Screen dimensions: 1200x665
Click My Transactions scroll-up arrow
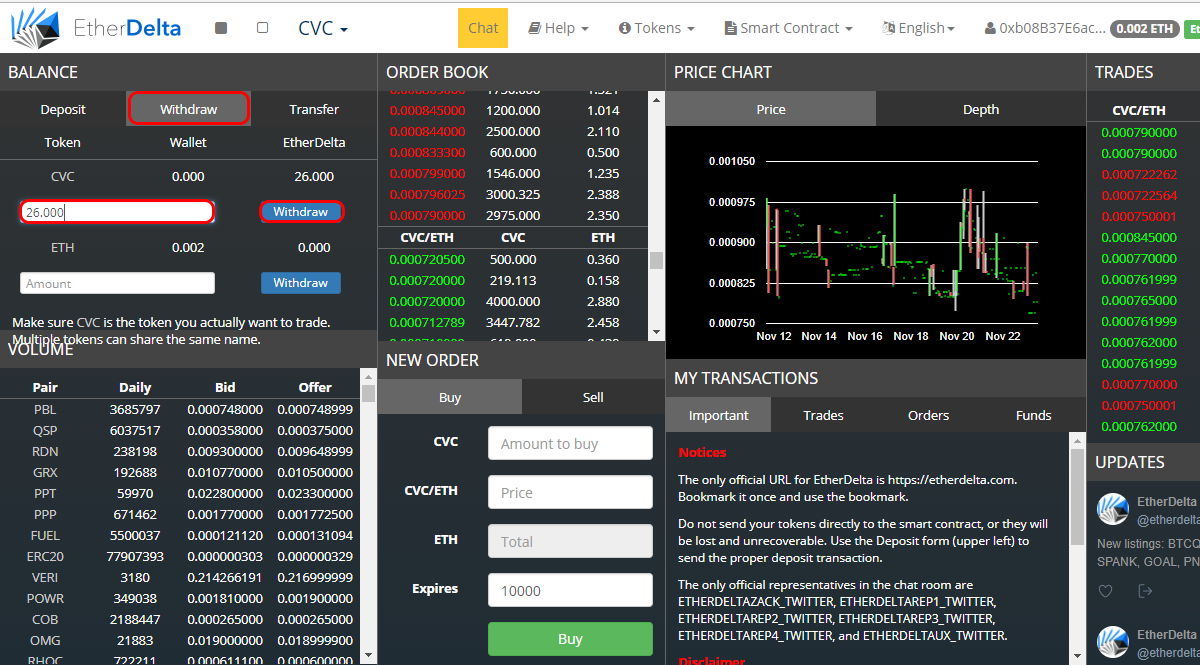(1077, 440)
